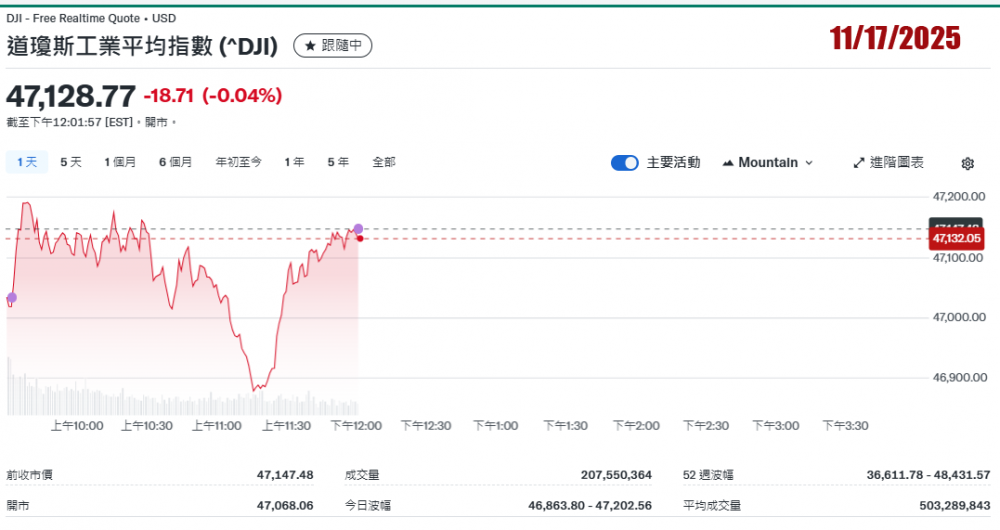
Task: Select the 1個月 range tab
Action: coord(120,162)
